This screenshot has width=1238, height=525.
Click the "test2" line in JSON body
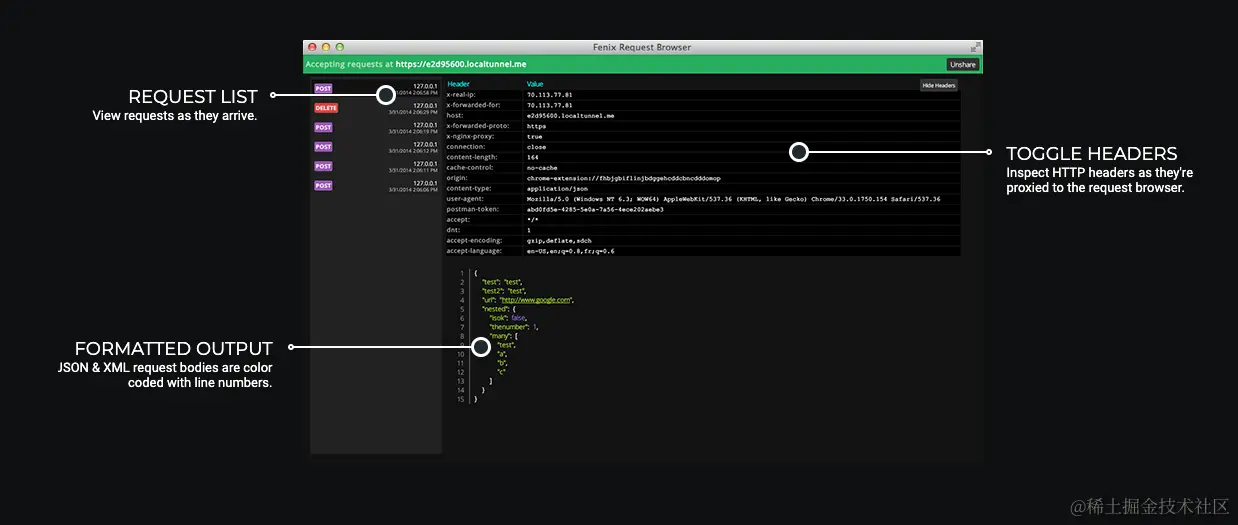(504, 291)
